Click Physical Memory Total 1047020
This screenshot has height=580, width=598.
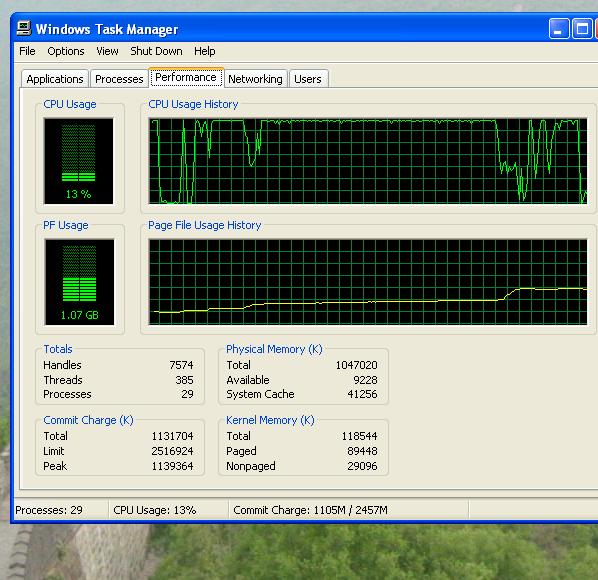click(356, 365)
